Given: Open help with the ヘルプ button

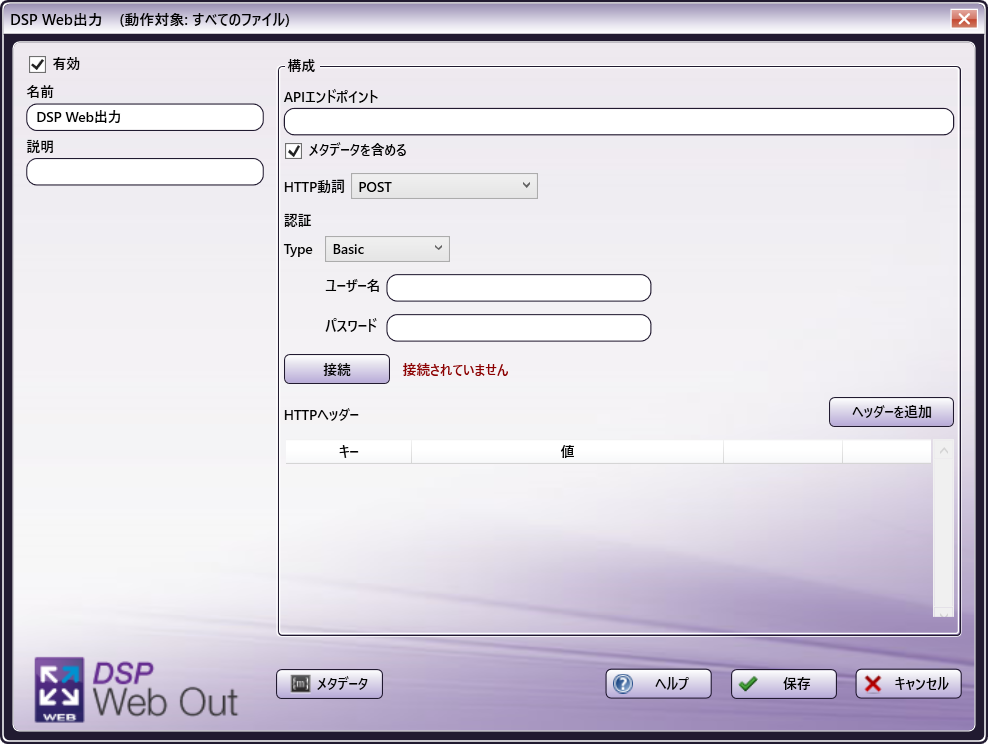Looking at the screenshot, I should point(658,684).
